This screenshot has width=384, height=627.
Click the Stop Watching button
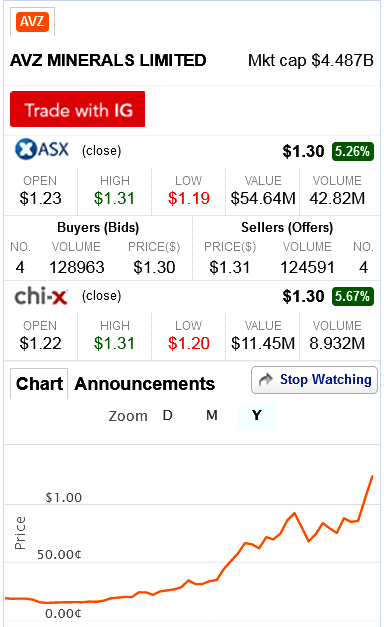[314, 380]
